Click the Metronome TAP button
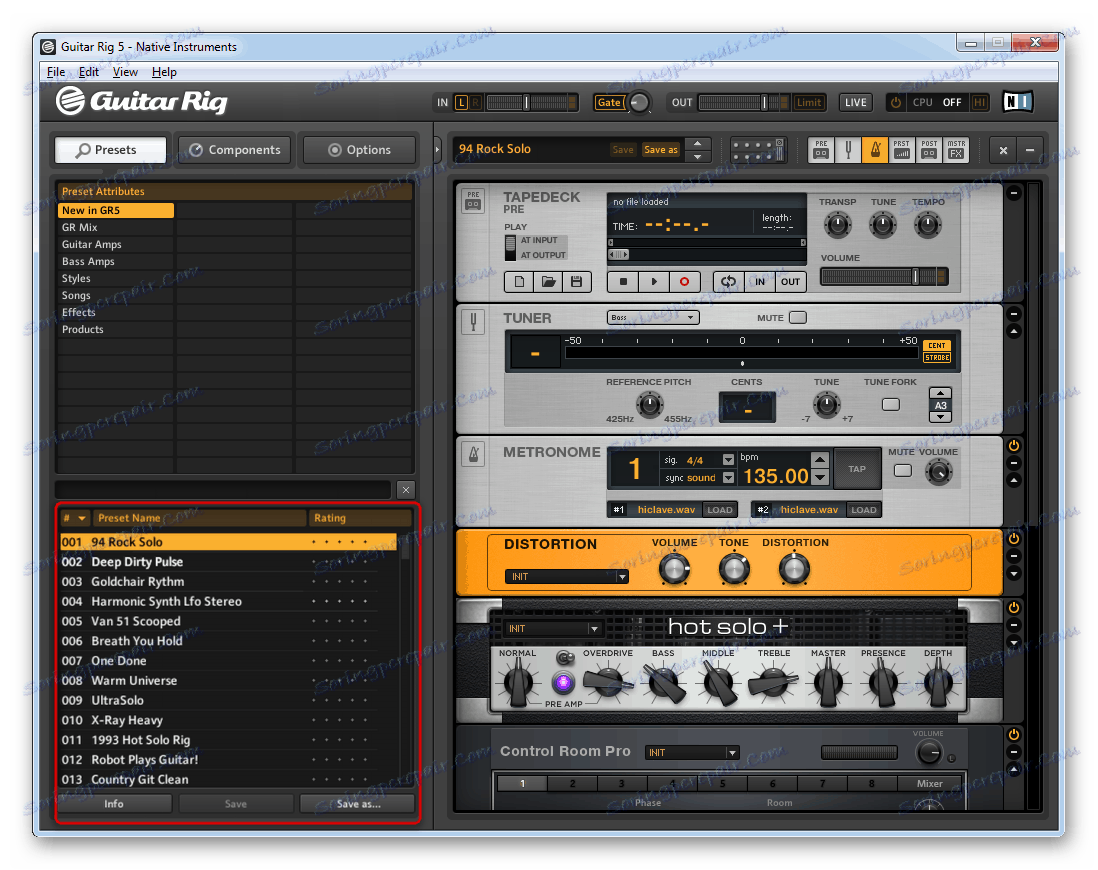The height and width of the screenshot is (870, 1098). pos(856,469)
